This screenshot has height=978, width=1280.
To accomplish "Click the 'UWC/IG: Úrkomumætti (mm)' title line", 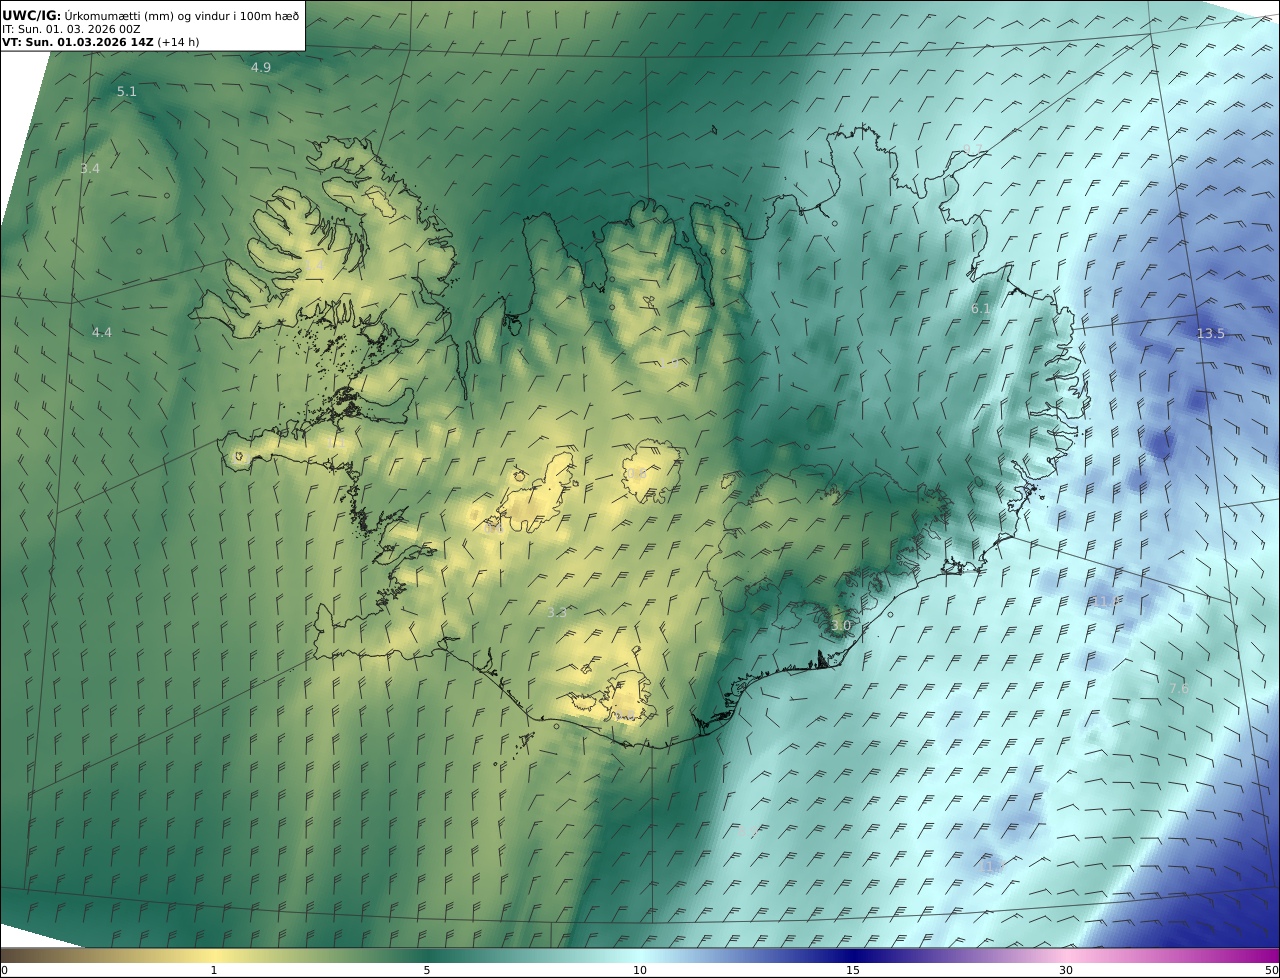I will click(x=150, y=15).
